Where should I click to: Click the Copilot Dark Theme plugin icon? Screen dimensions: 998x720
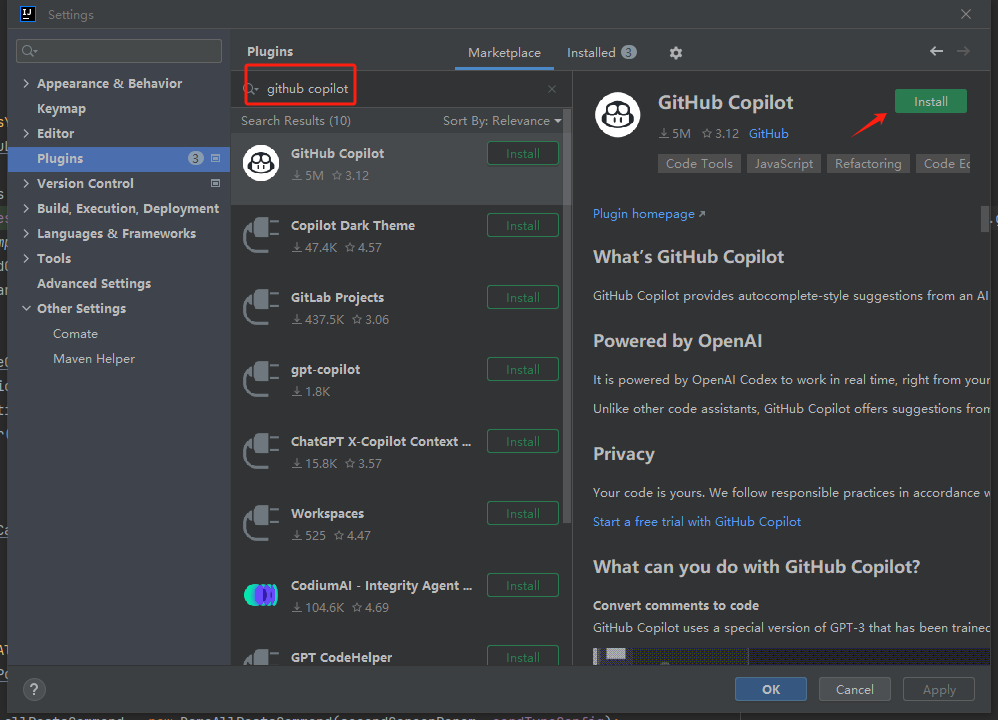point(261,236)
